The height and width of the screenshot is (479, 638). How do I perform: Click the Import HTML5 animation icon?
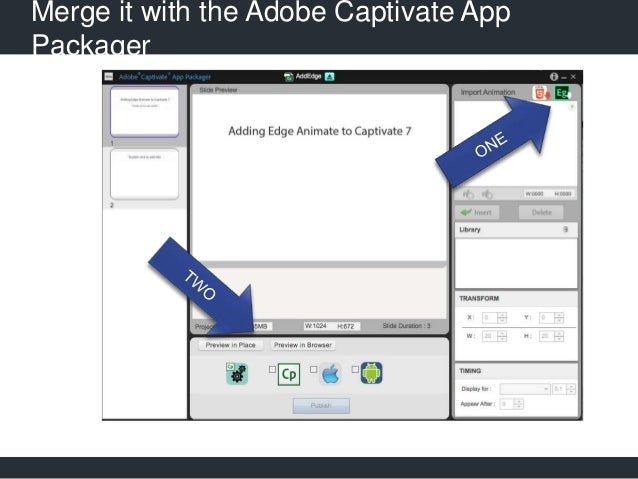[540, 93]
